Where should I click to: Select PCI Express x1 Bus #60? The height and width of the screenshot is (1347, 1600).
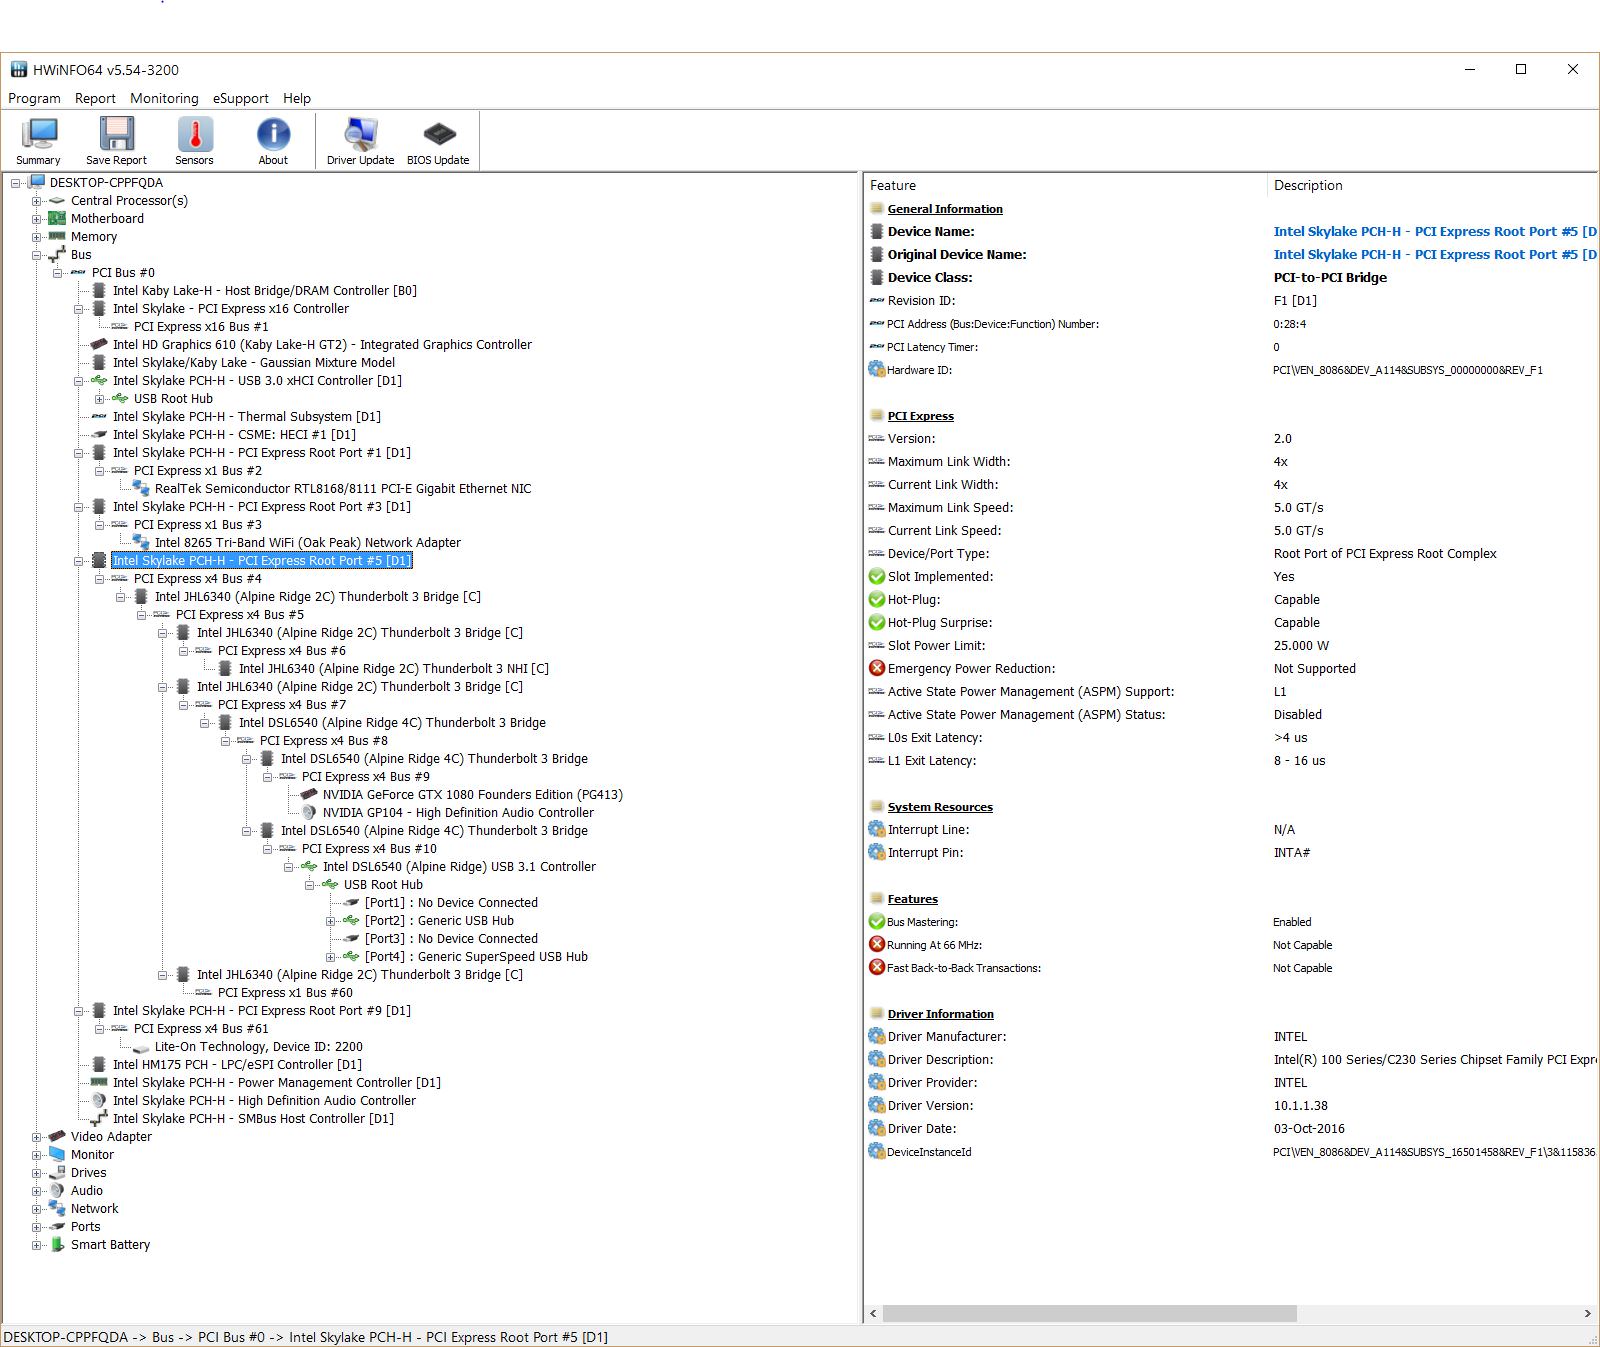285,993
